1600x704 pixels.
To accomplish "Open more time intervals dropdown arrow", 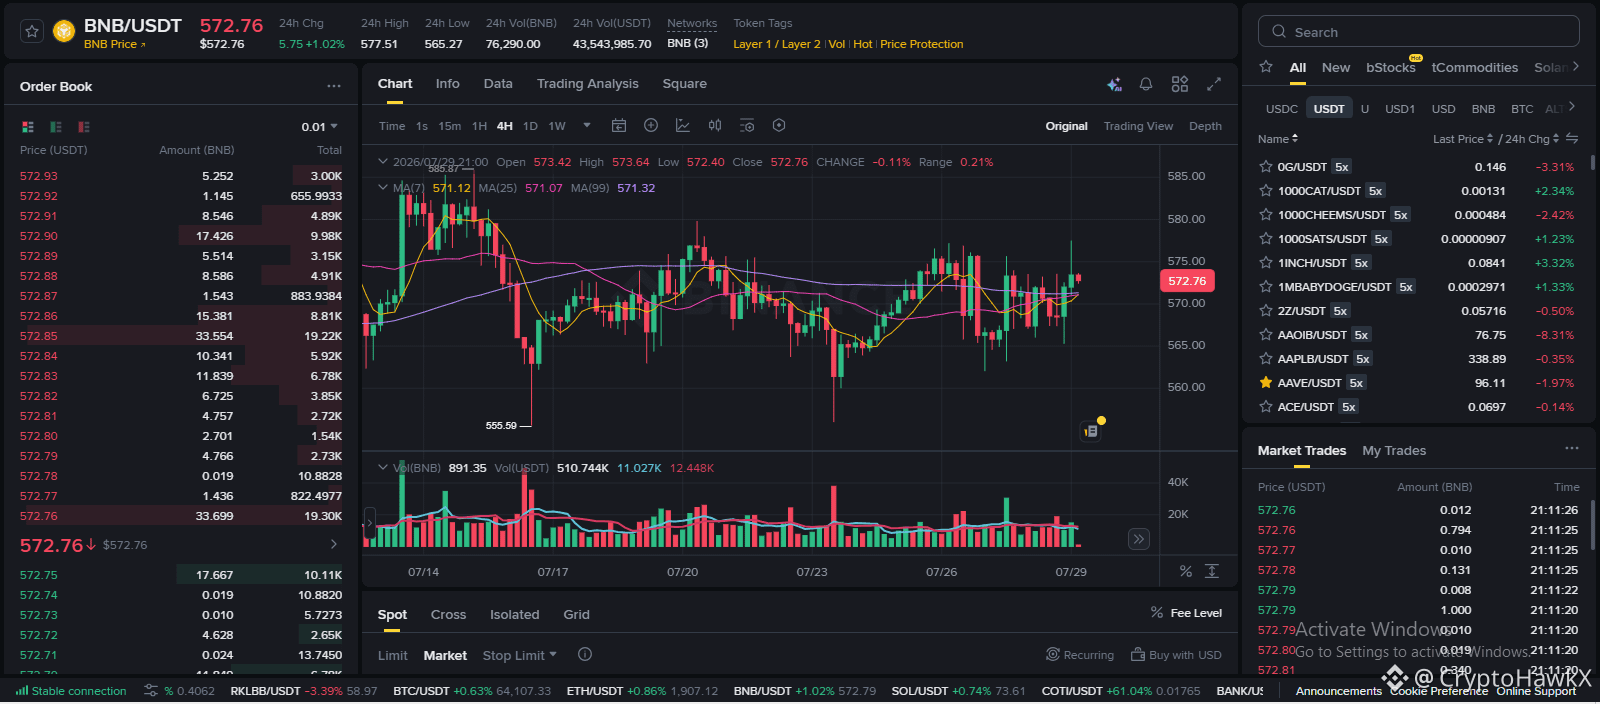I will pos(587,125).
